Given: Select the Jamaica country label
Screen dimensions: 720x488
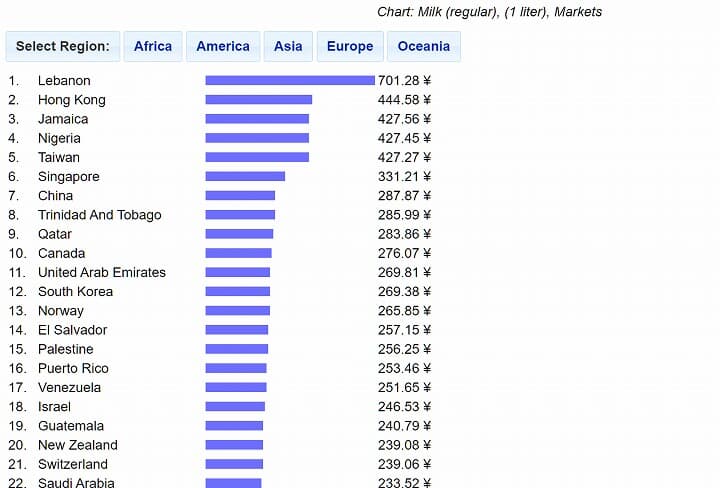Looking at the screenshot, I should click(63, 119).
